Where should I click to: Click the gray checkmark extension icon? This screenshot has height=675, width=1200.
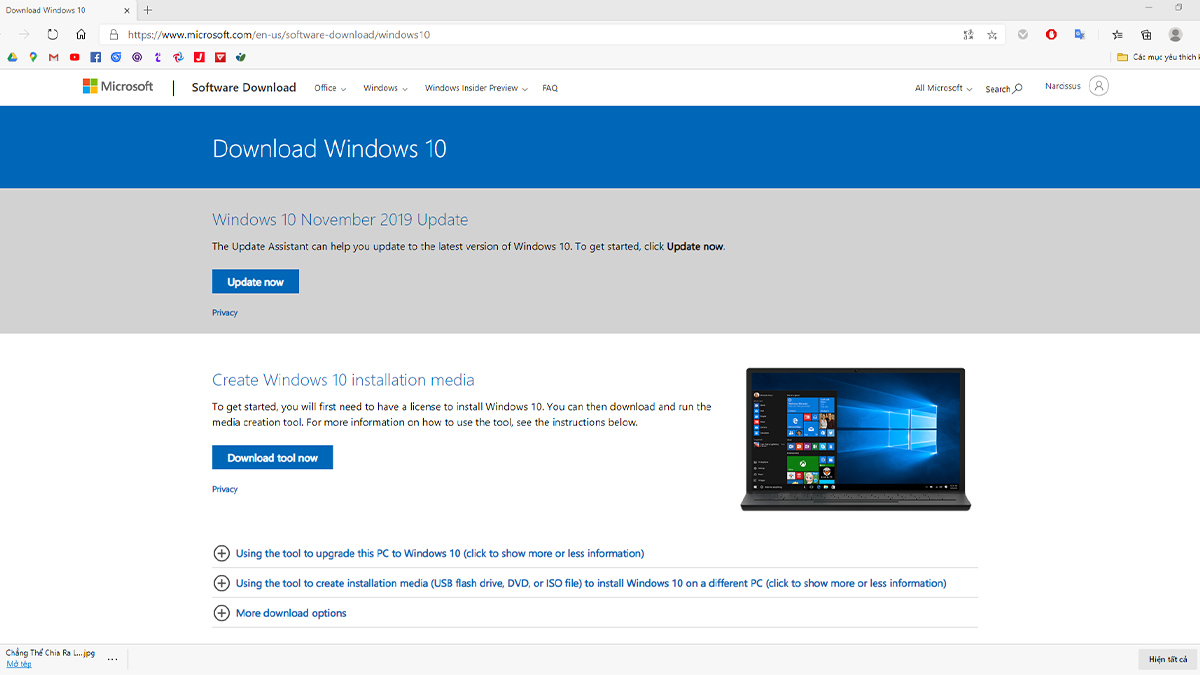(1023, 34)
